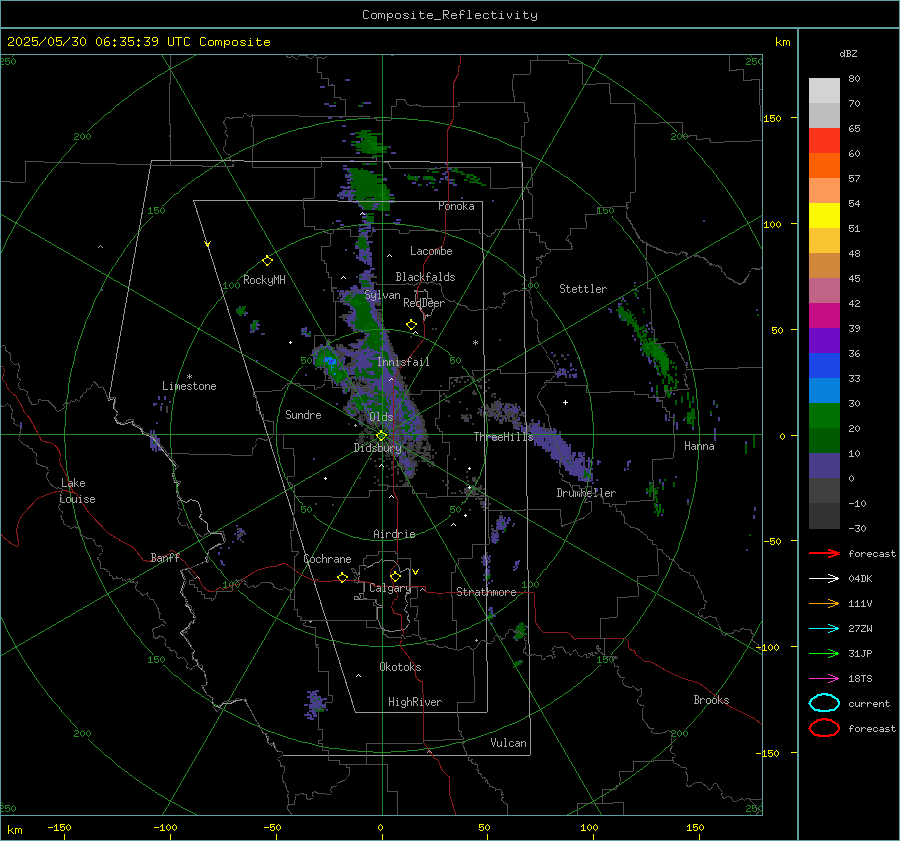Click the Composite_Reflectivity title
Viewport: 900px width, 841px height.
450,15
